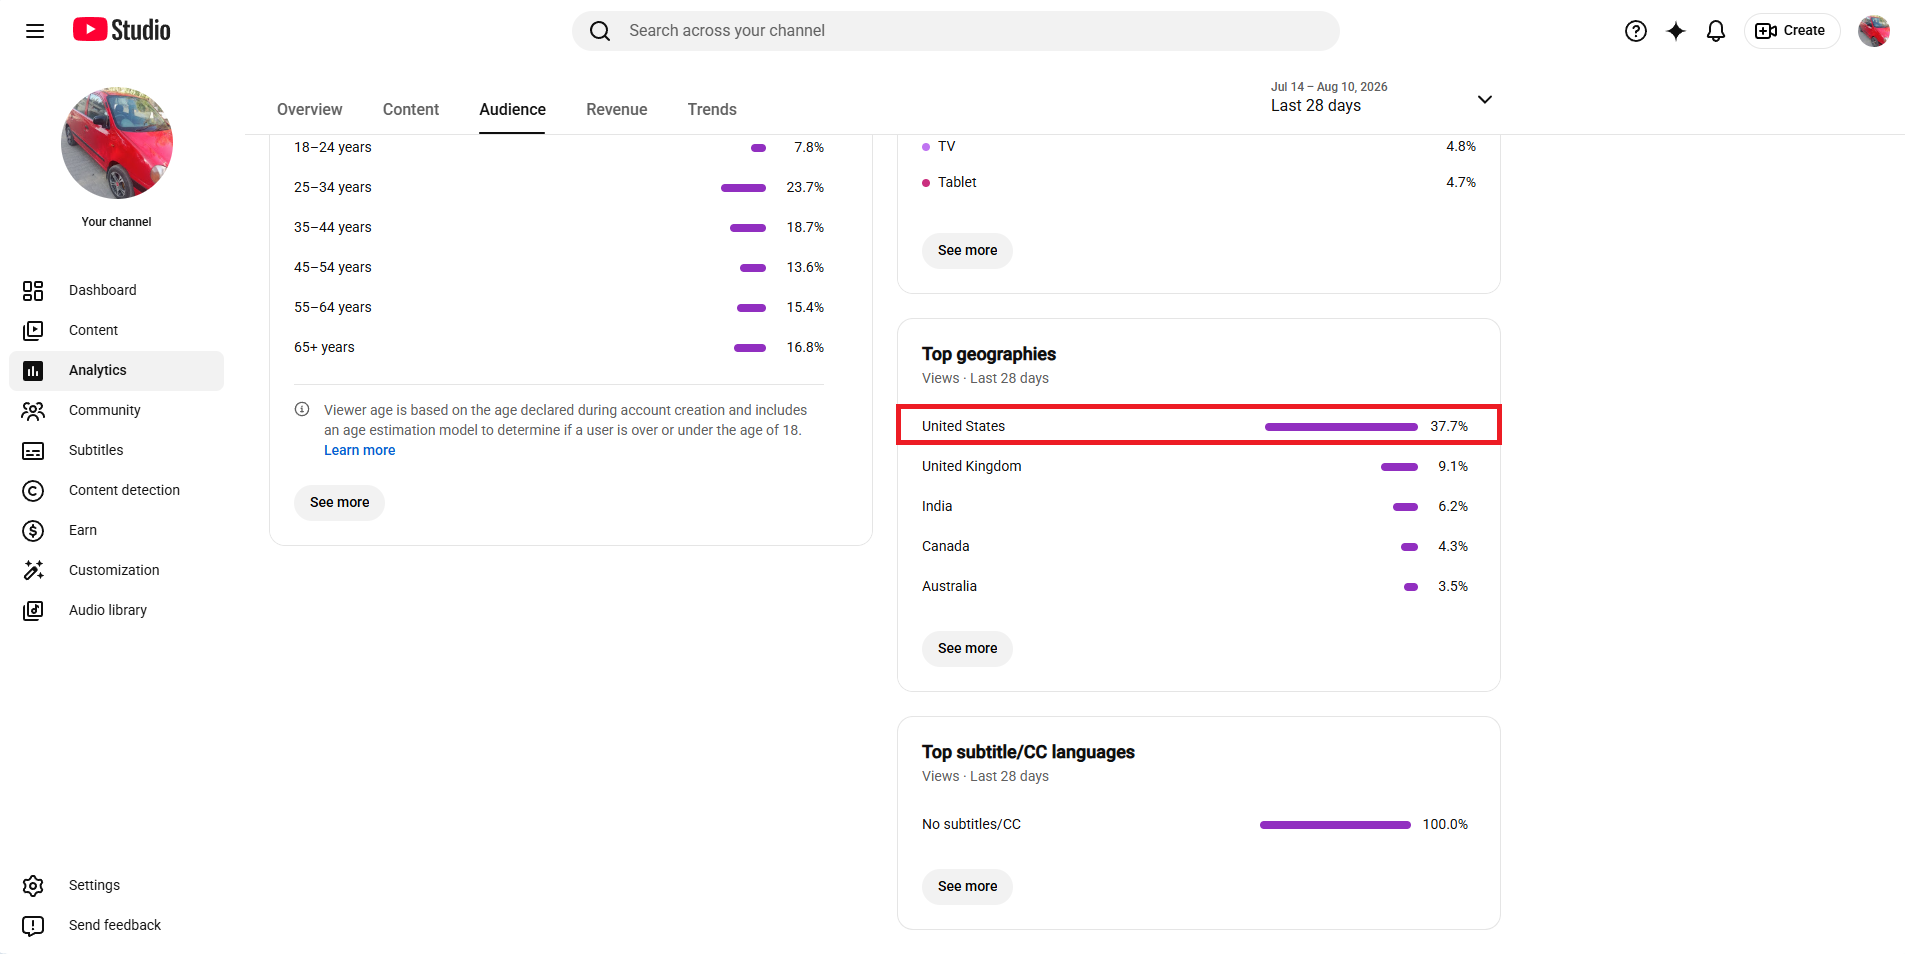Click See more under Top subtitle/CC languages
This screenshot has width=1905, height=954.
967,886
